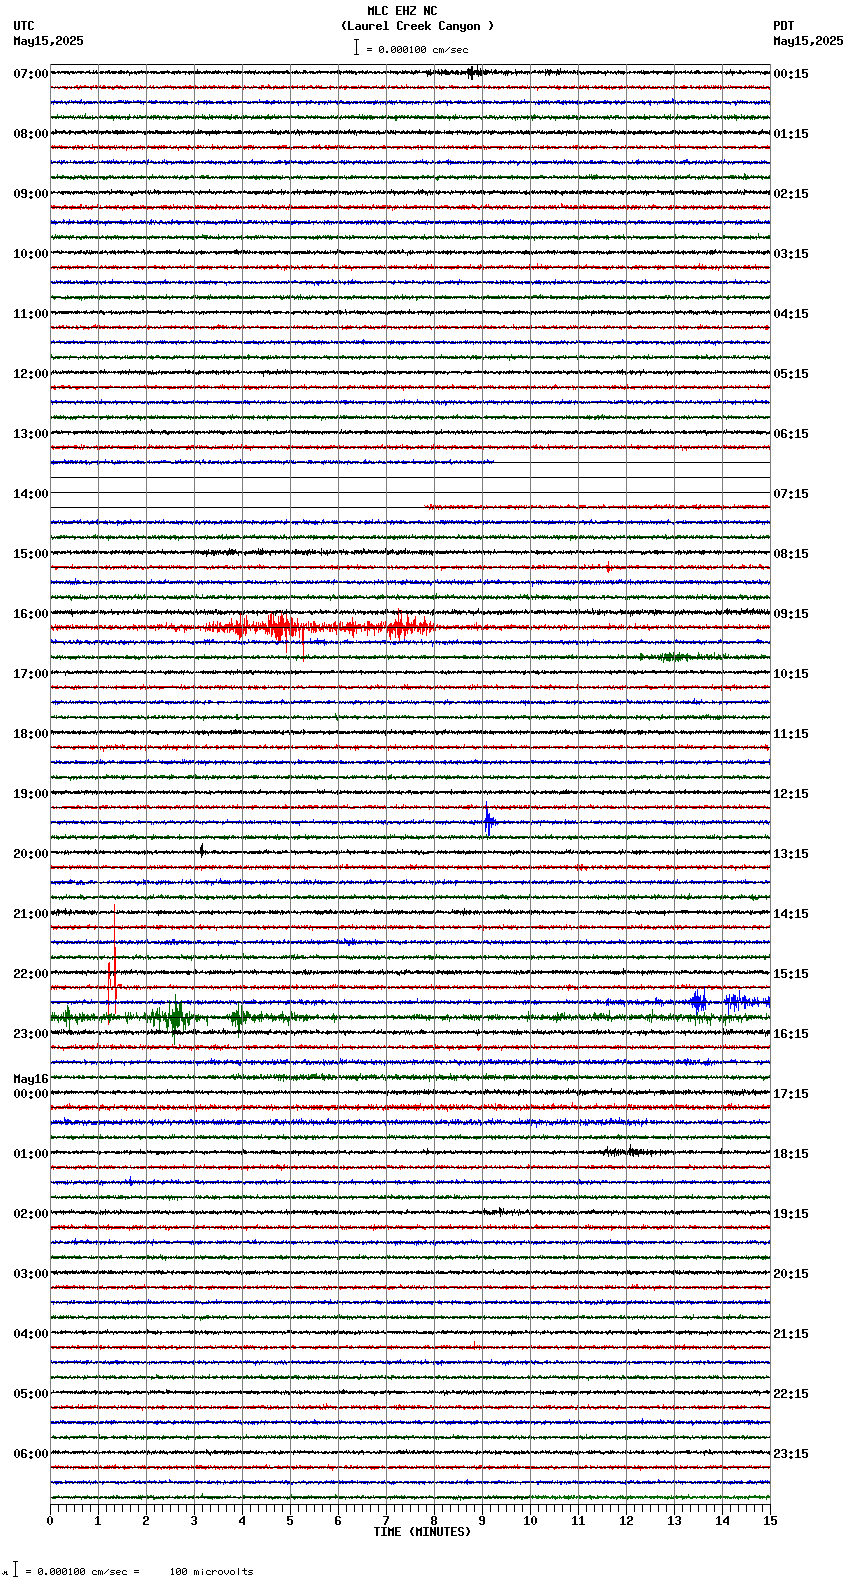
Task: Click the large red seismic event at 16:15
Action: pyautogui.click(x=320, y=628)
